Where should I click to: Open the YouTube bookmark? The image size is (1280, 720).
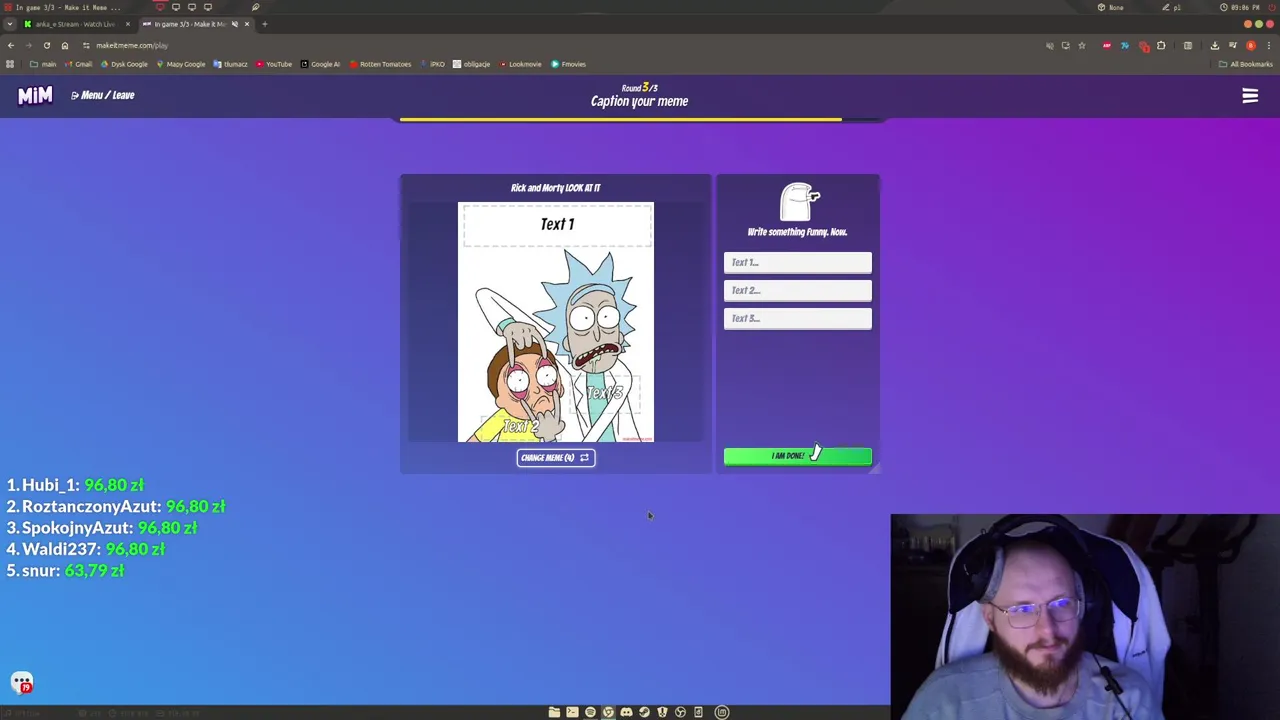(x=274, y=64)
